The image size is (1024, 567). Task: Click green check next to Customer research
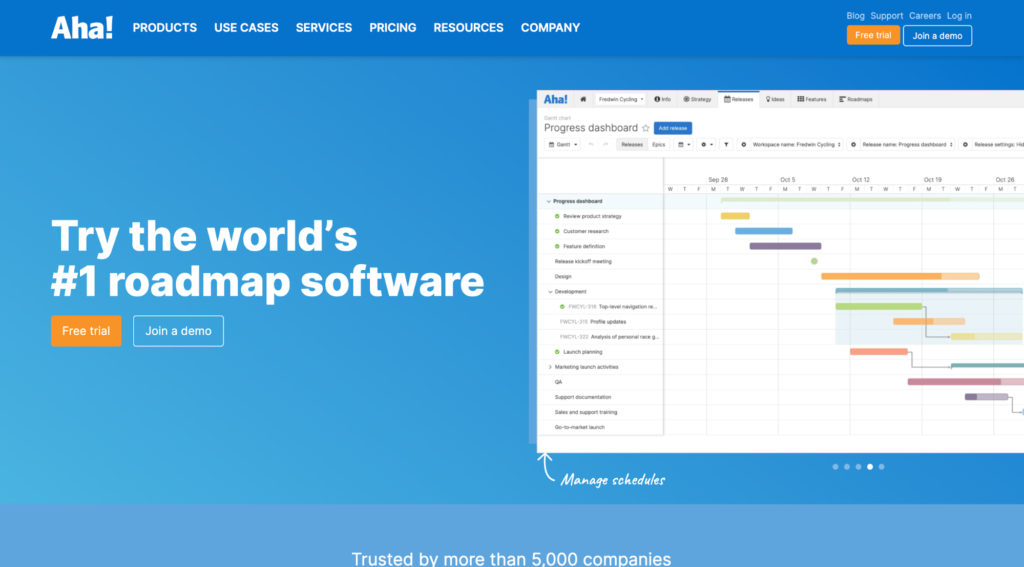click(557, 231)
